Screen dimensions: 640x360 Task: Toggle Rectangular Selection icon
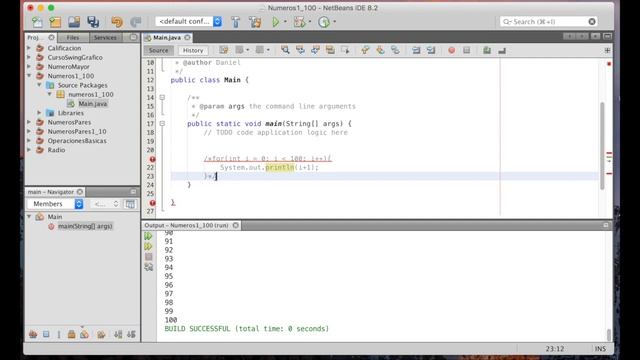point(345,50)
